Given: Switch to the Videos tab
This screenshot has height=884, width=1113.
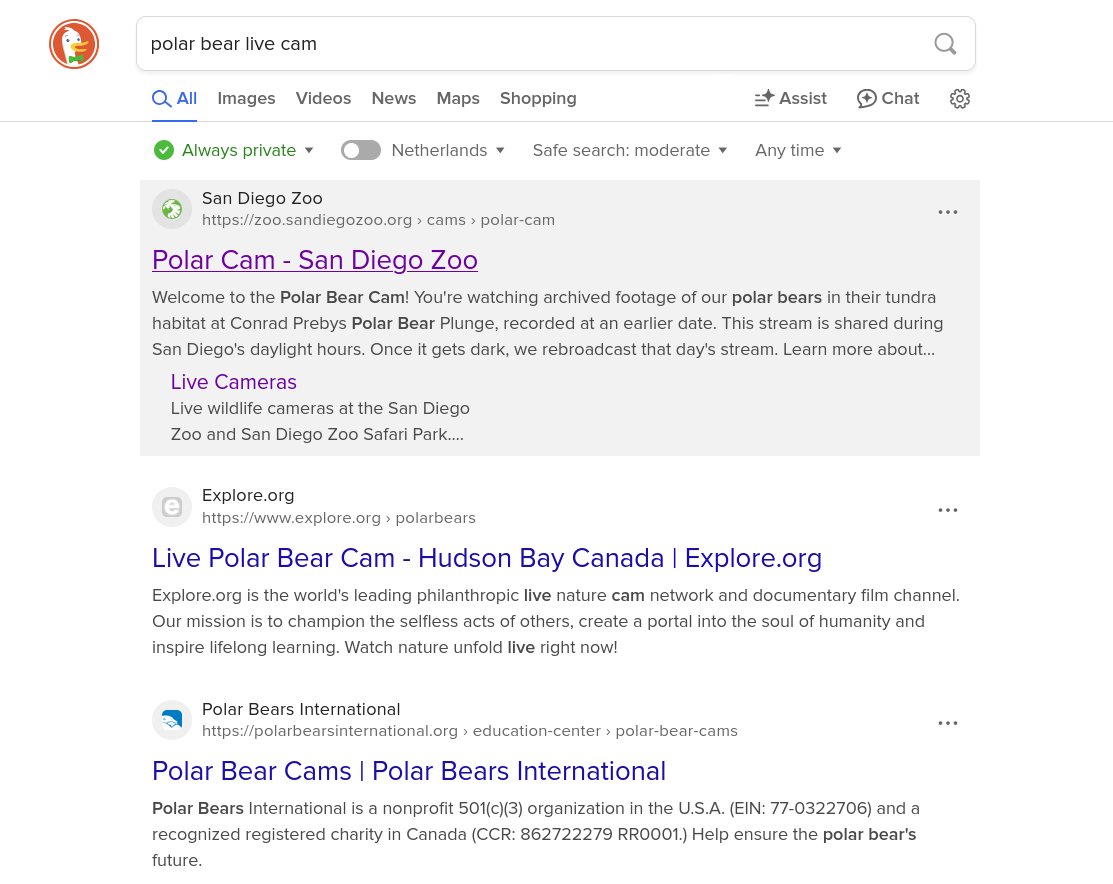Looking at the screenshot, I should point(324,99).
